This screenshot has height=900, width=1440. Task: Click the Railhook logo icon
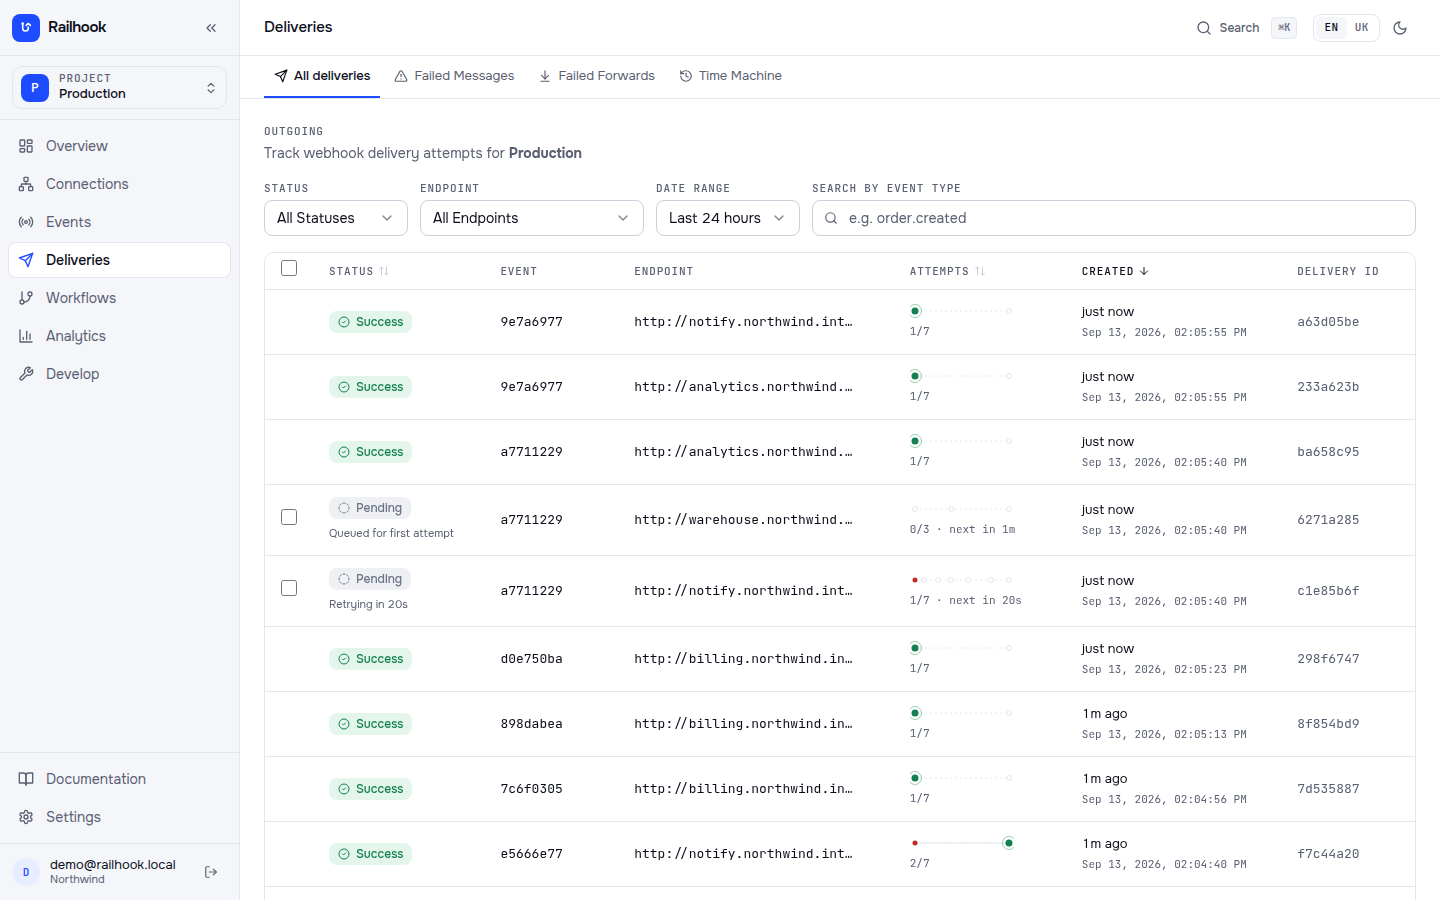[26, 27]
